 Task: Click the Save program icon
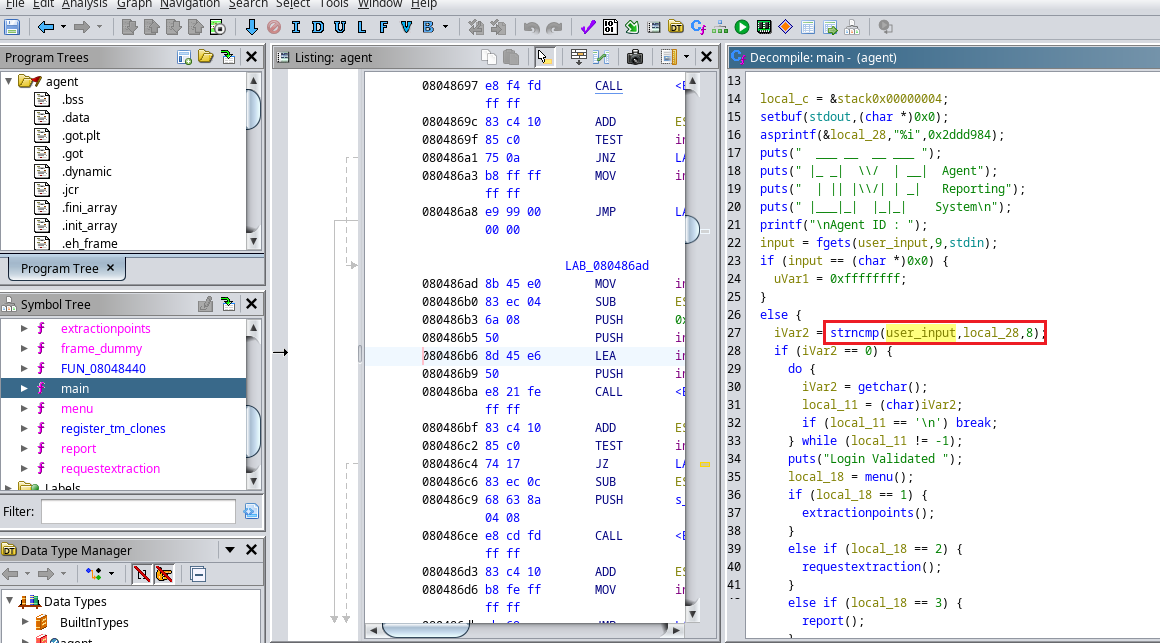click(x=12, y=27)
